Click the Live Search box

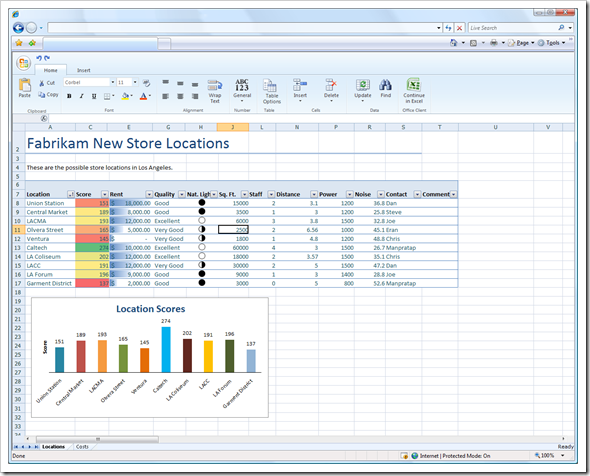click(512, 28)
